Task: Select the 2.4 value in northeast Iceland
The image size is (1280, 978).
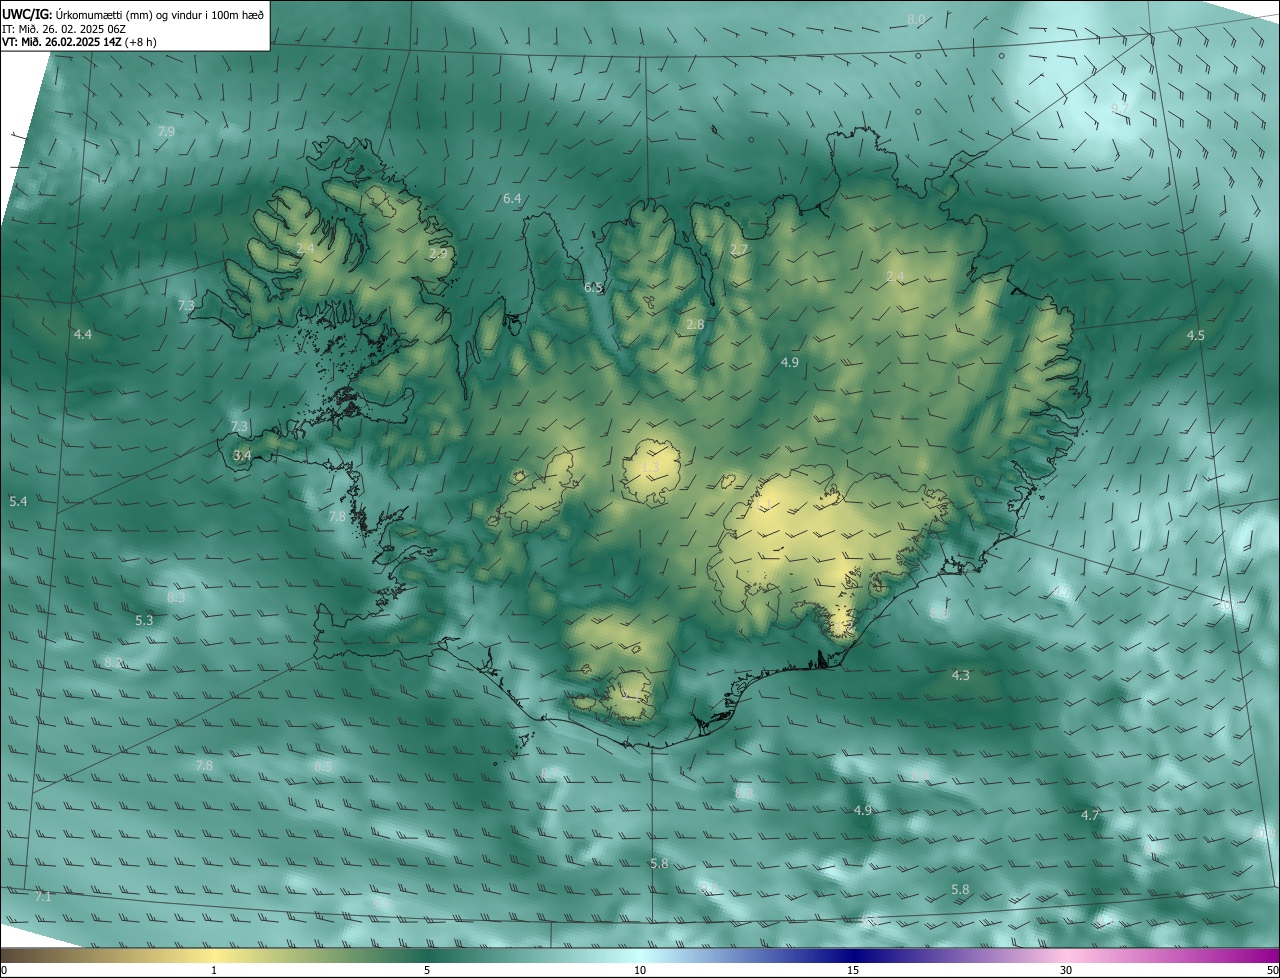Action: [895, 276]
